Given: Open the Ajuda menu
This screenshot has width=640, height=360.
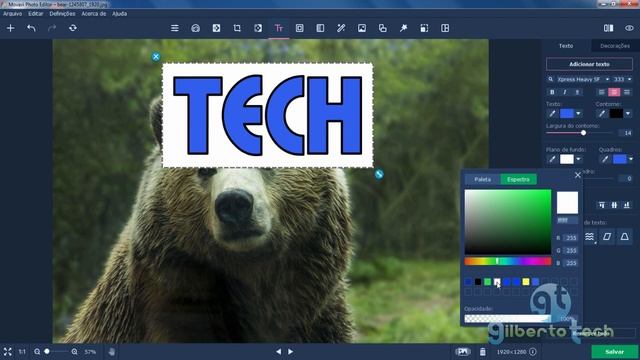Looking at the screenshot, I should [x=120, y=13].
